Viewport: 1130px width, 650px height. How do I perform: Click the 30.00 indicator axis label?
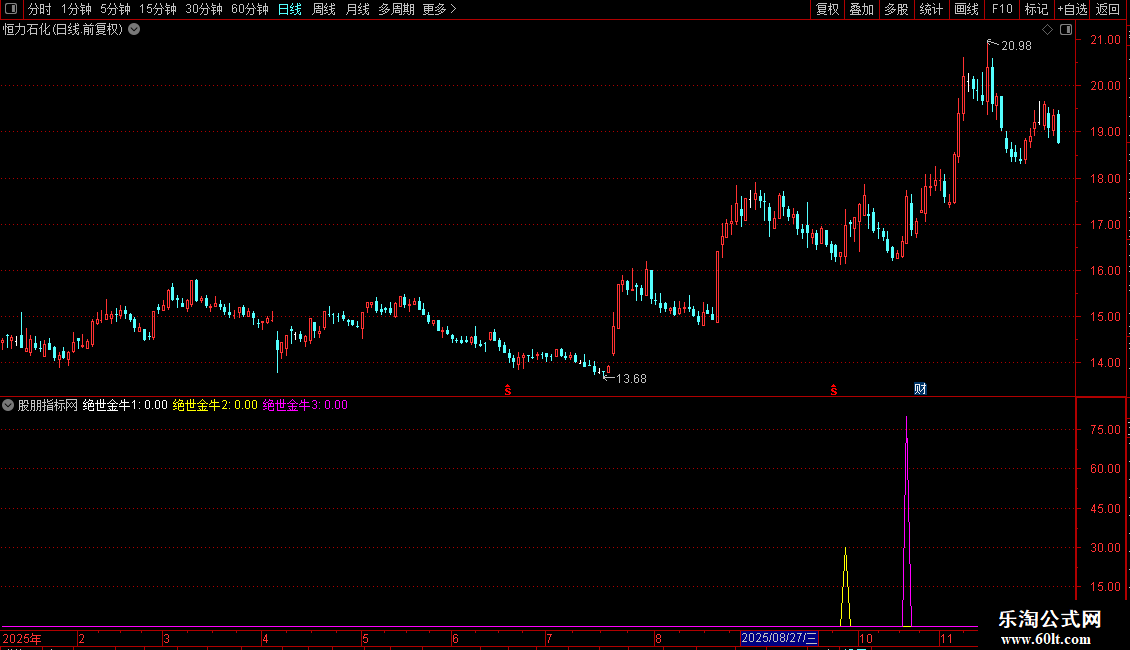tap(1105, 548)
